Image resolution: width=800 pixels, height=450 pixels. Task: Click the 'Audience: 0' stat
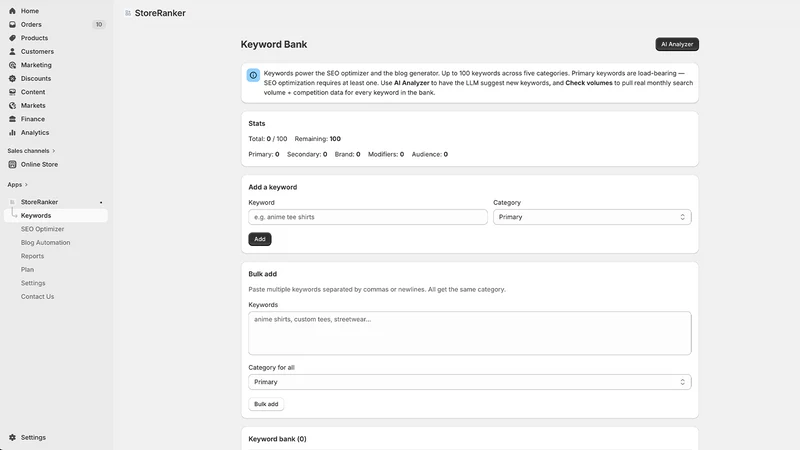click(430, 154)
